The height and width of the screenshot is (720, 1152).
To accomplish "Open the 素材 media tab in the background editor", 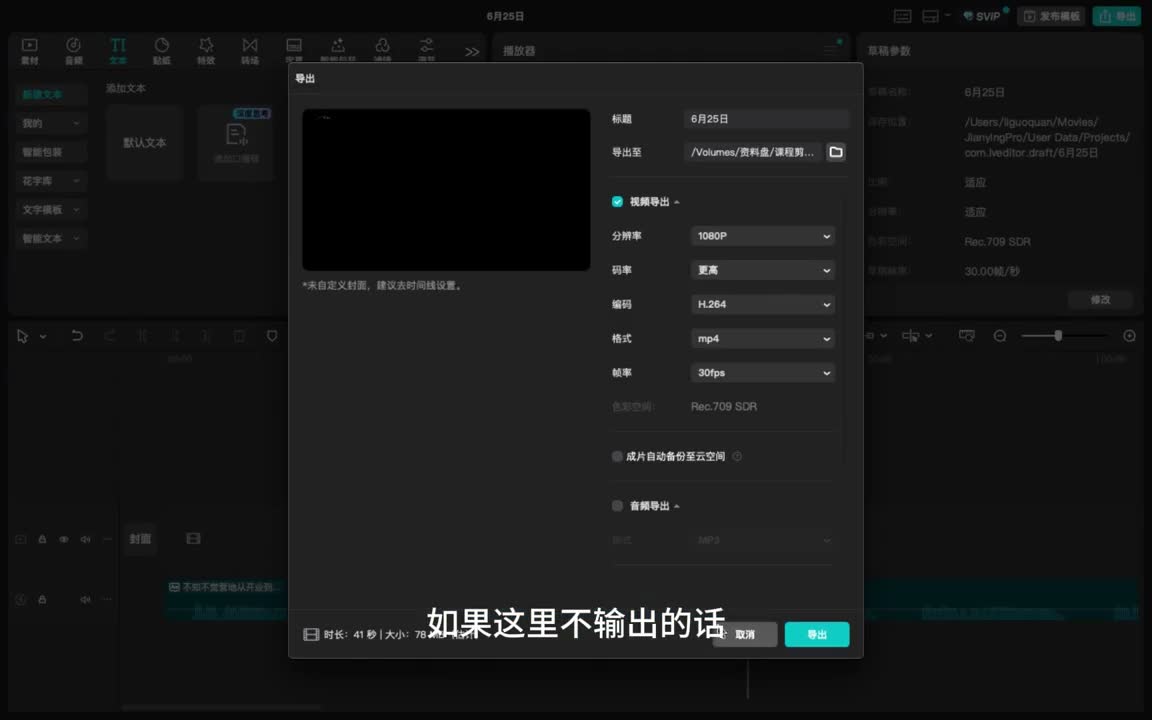I will tap(29, 51).
